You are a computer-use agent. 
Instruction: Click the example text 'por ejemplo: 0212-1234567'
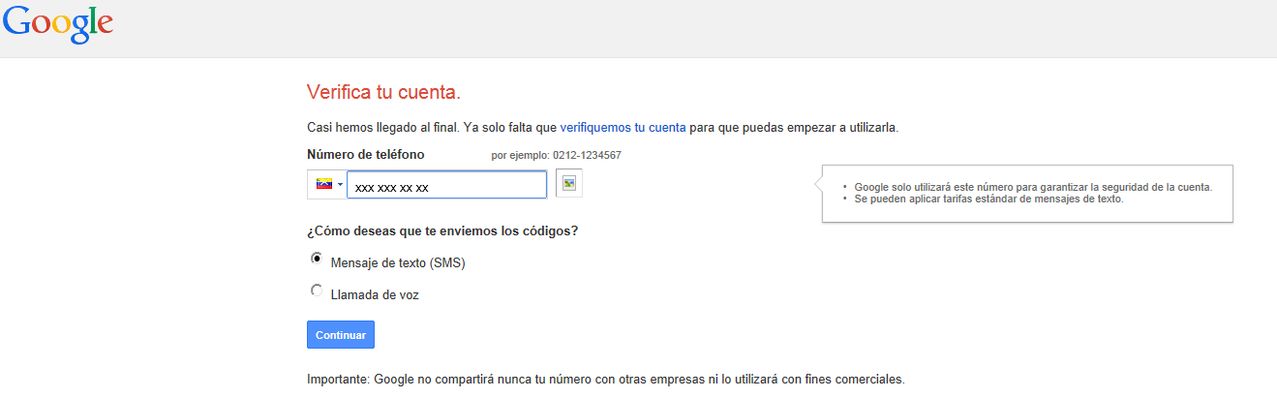click(557, 155)
